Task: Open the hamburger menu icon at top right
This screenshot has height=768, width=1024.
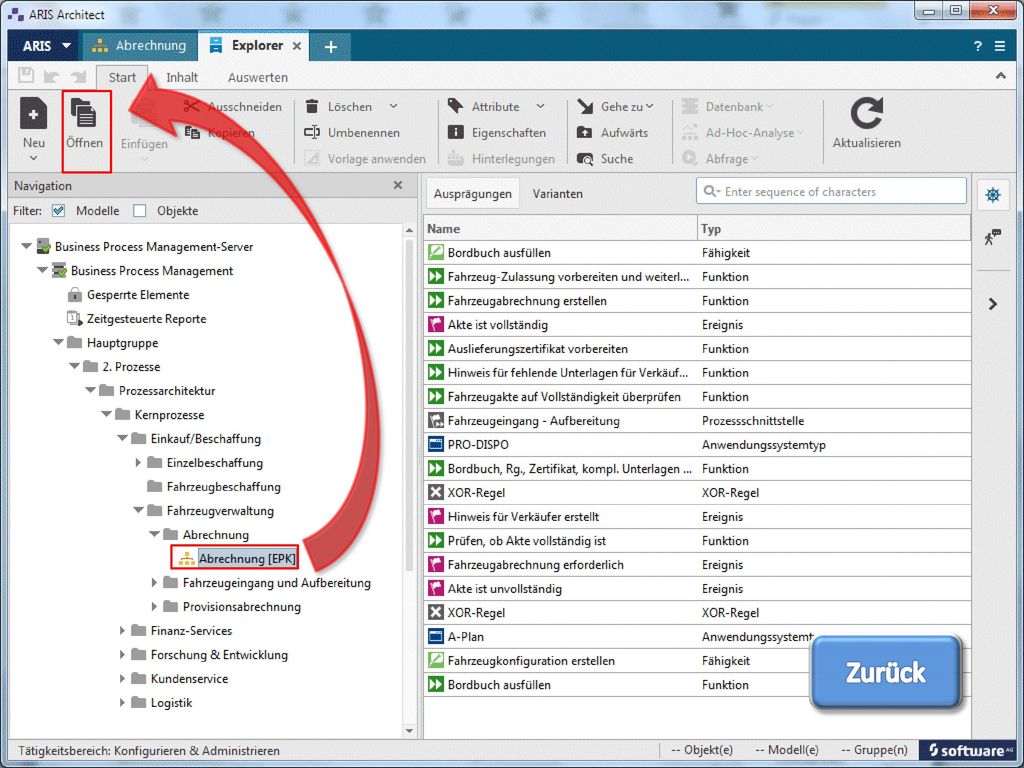Action: coord(1000,46)
